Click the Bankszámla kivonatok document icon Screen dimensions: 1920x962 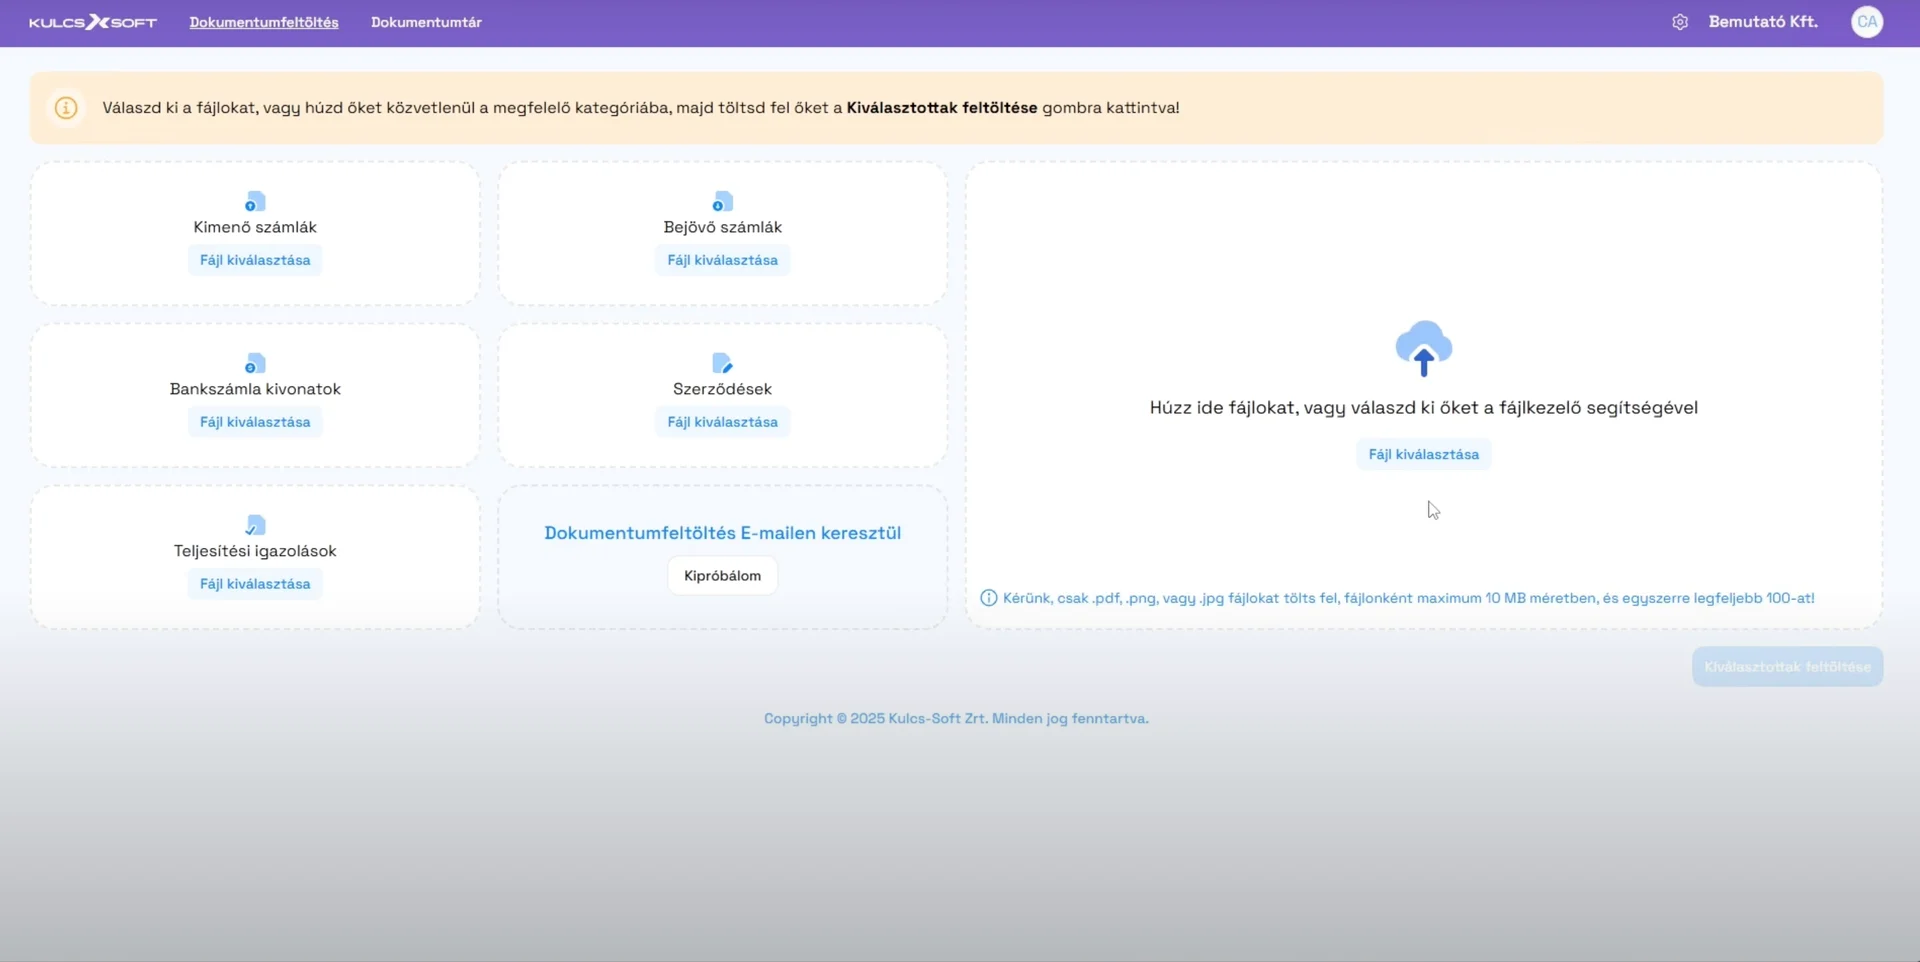pos(255,364)
